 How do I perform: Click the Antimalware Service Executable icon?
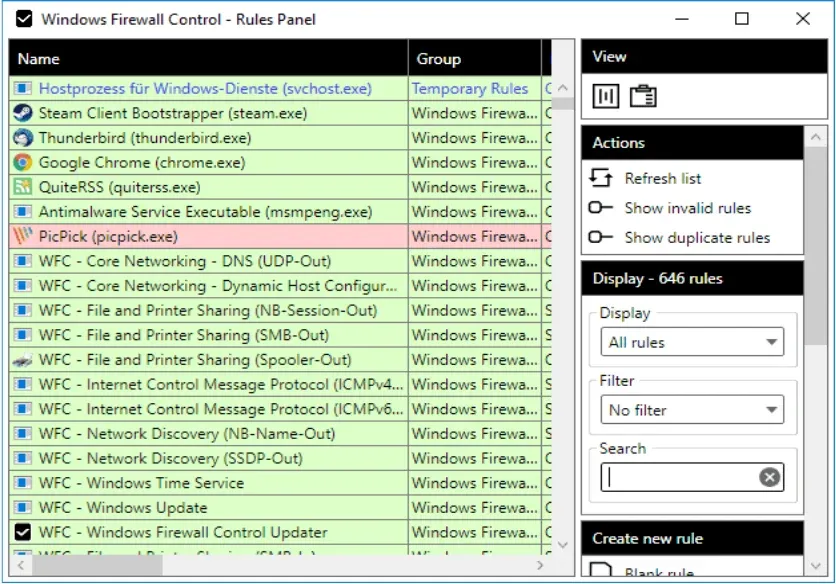tap(22, 211)
